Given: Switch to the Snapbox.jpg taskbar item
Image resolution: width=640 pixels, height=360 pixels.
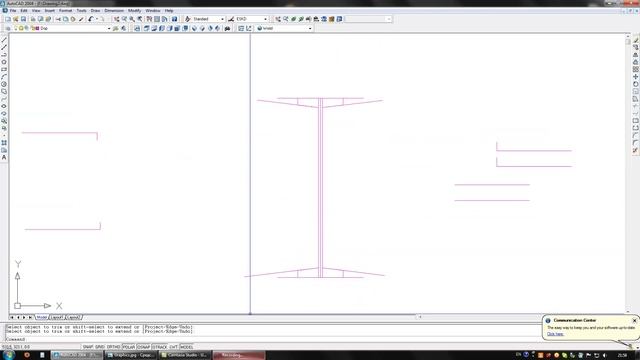Looking at the screenshot, I should point(131,355).
